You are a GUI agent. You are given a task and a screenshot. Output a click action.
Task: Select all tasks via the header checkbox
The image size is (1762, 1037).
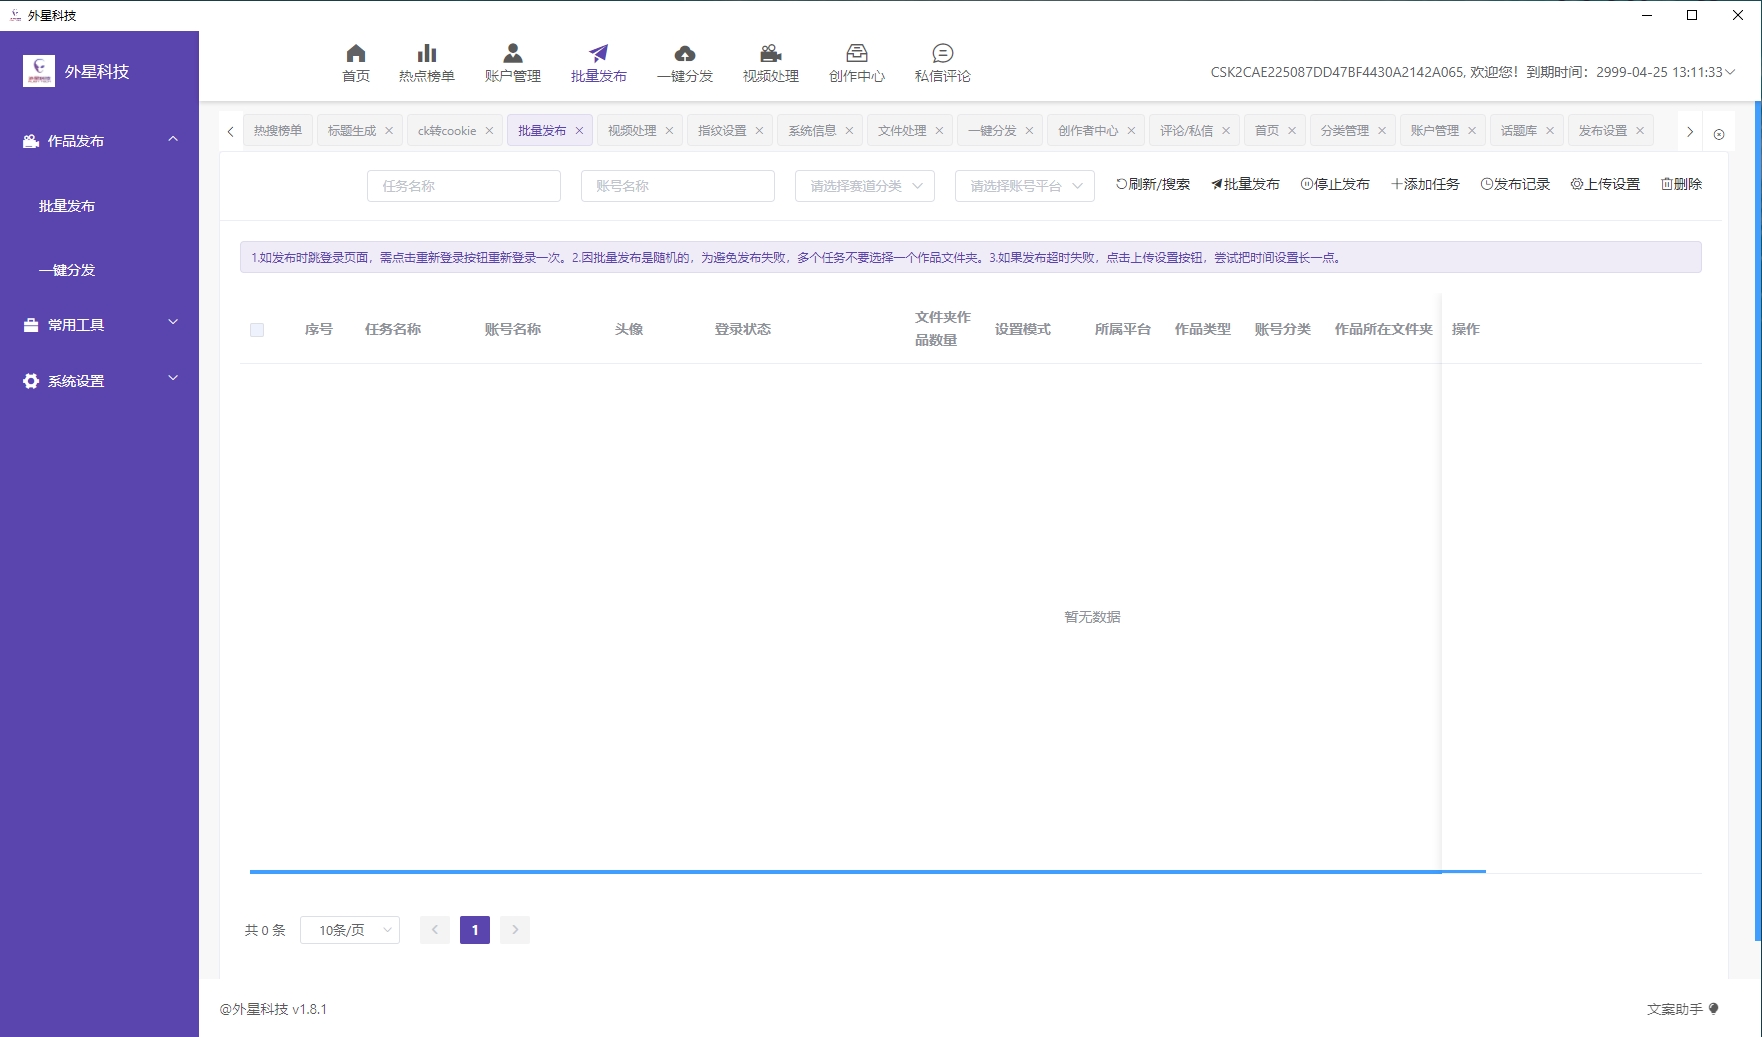pyautogui.click(x=257, y=328)
